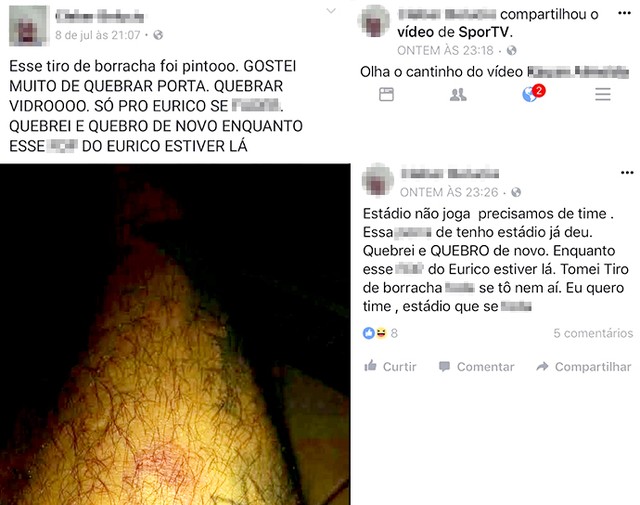Open three-dot menu on 23:26 post

click(627, 173)
